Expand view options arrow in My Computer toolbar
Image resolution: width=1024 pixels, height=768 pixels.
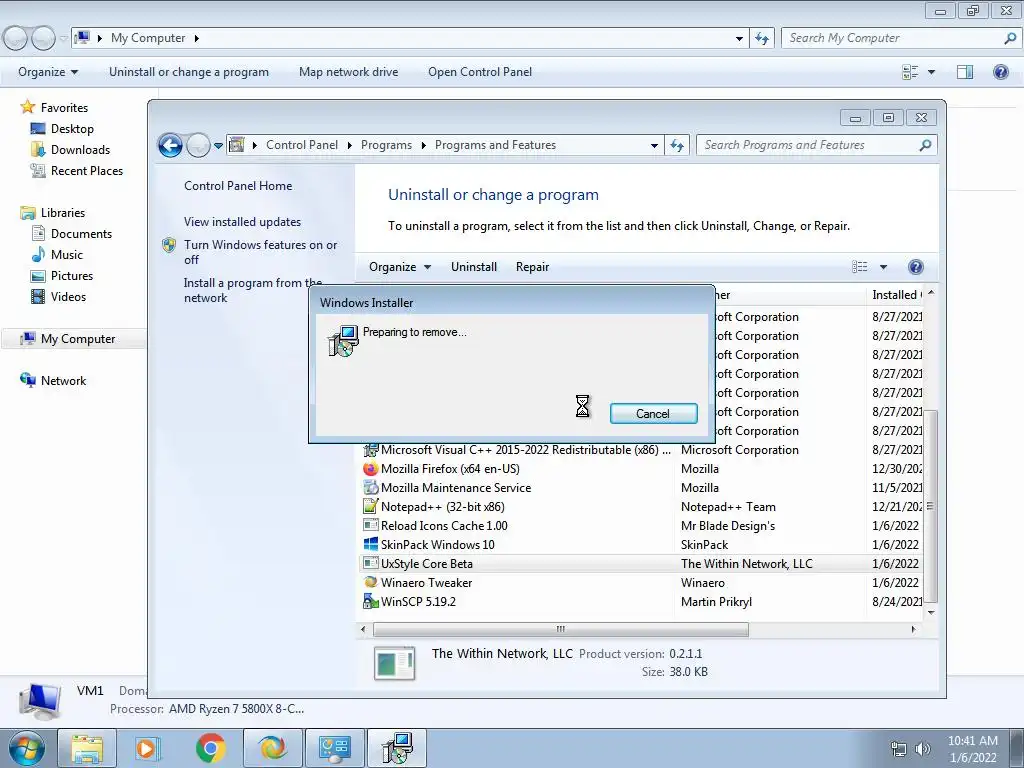click(x=931, y=72)
